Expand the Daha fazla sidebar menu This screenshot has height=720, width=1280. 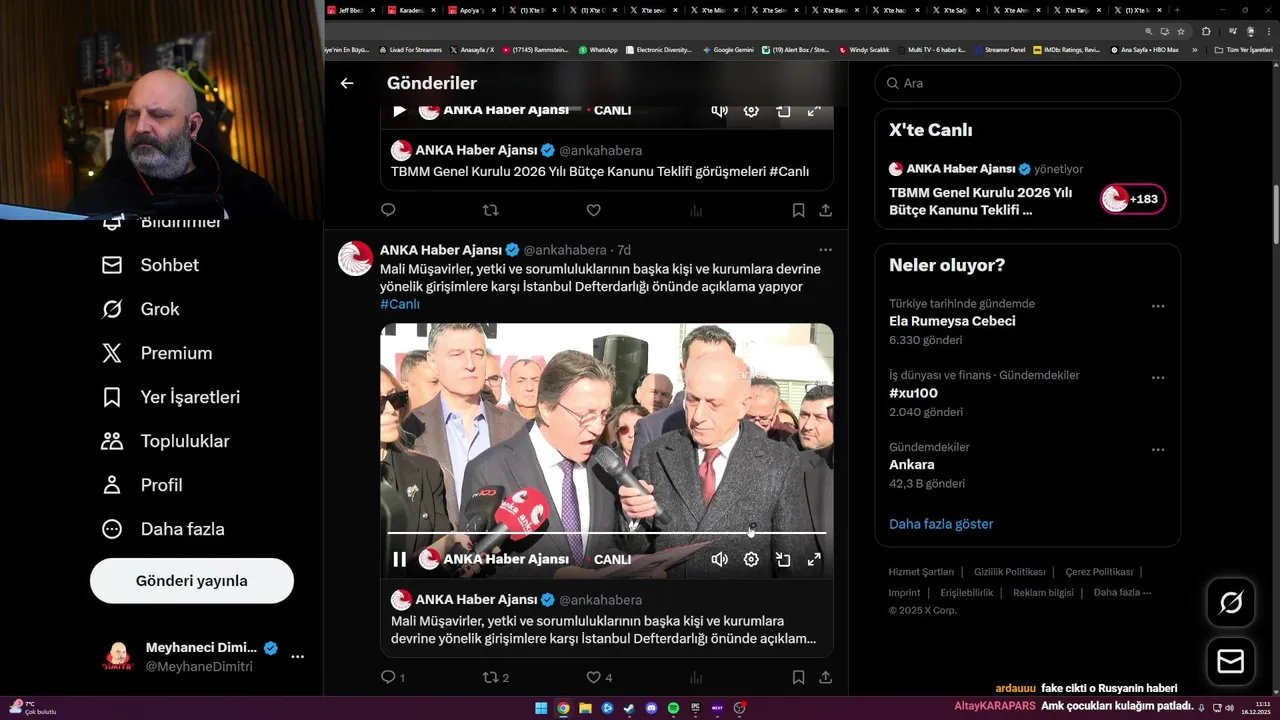163,529
